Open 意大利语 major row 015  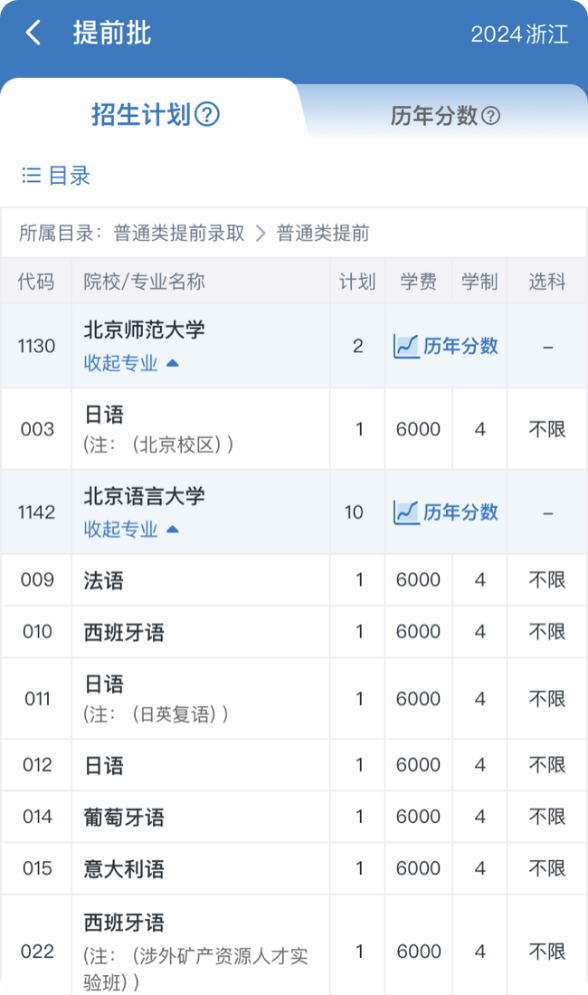294,869
